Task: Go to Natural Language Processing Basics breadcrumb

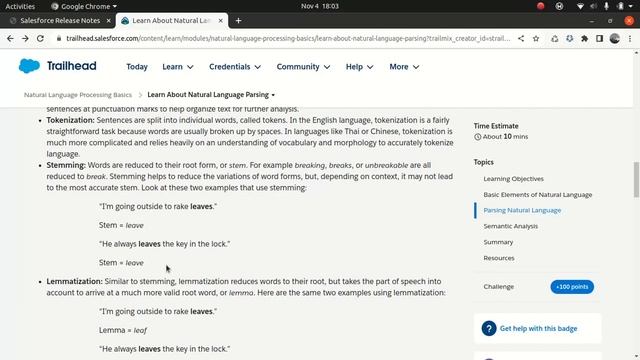Action: (x=78, y=95)
